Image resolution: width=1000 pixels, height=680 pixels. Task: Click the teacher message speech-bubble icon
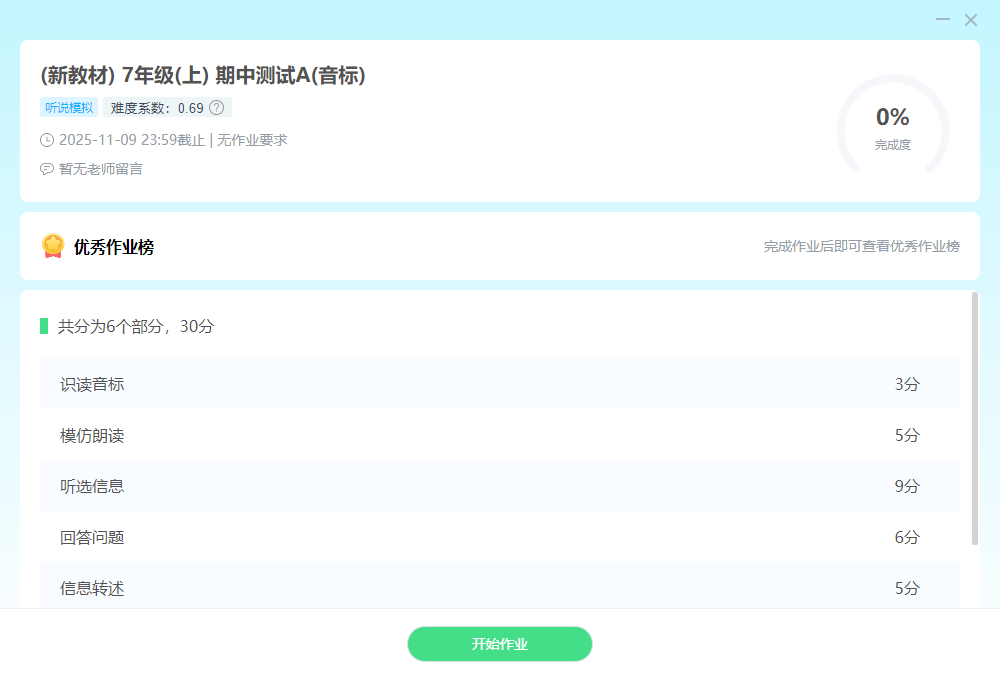(47, 169)
